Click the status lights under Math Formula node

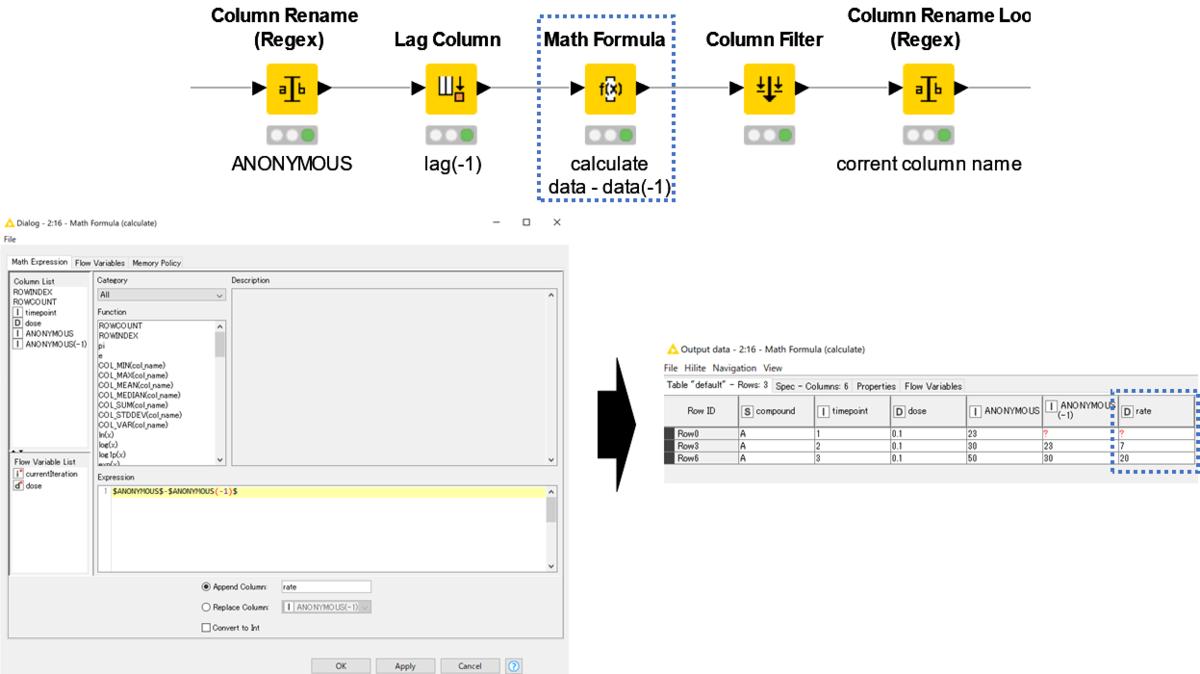[x=610, y=135]
